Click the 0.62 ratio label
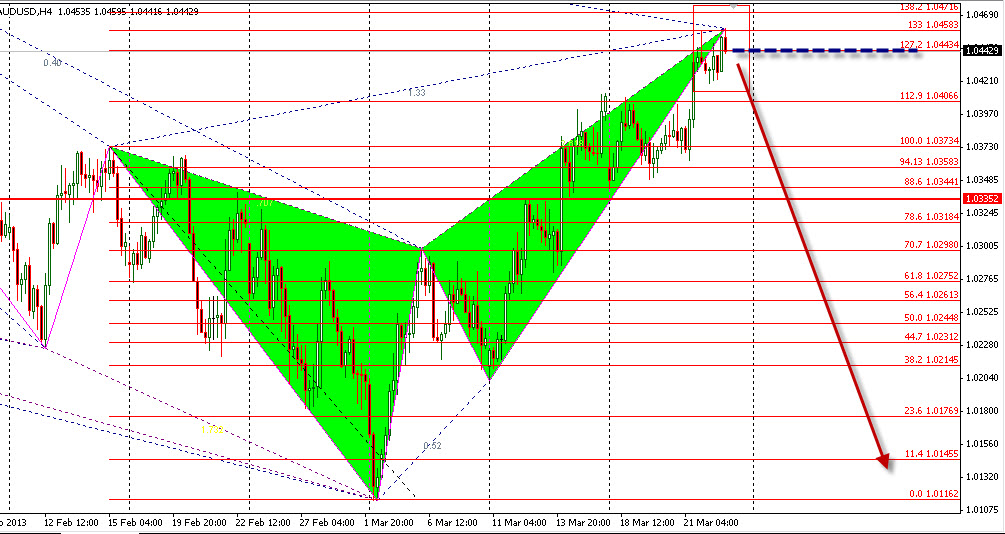The width and height of the screenshot is (1005, 534). [x=432, y=445]
